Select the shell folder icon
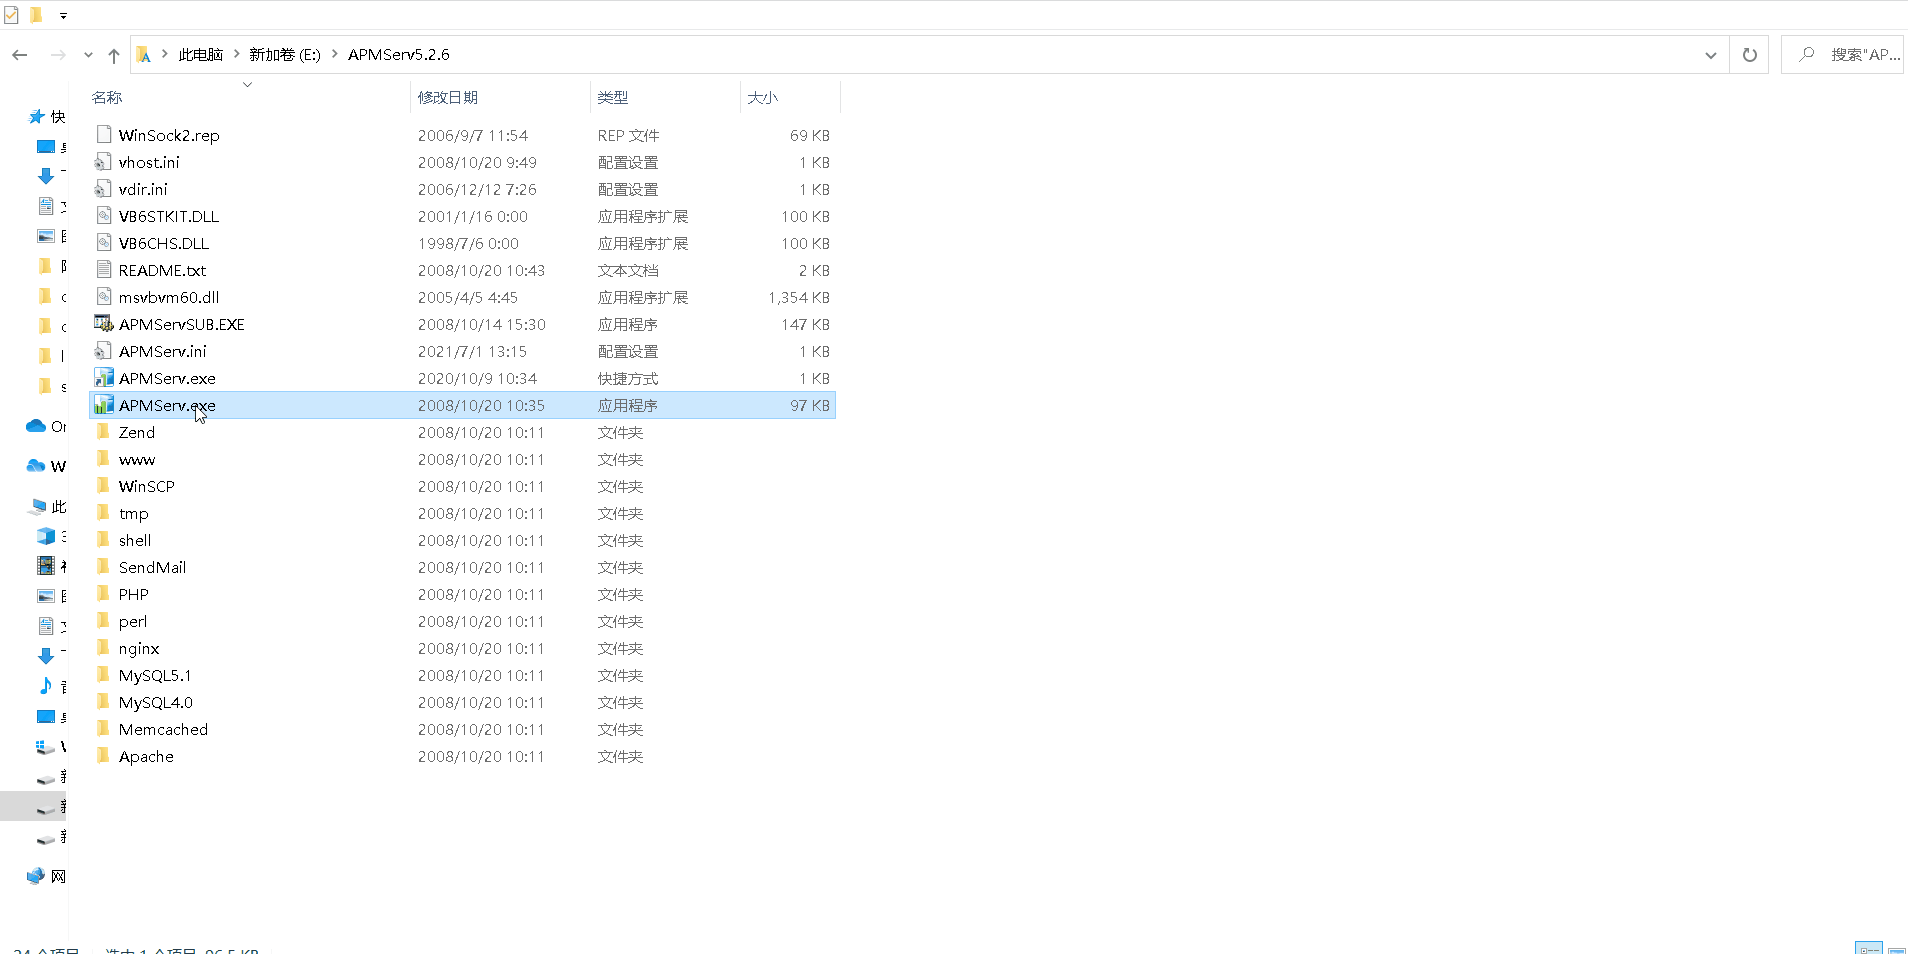Image resolution: width=1908 pixels, height=954 pixels. coord(103,539)
